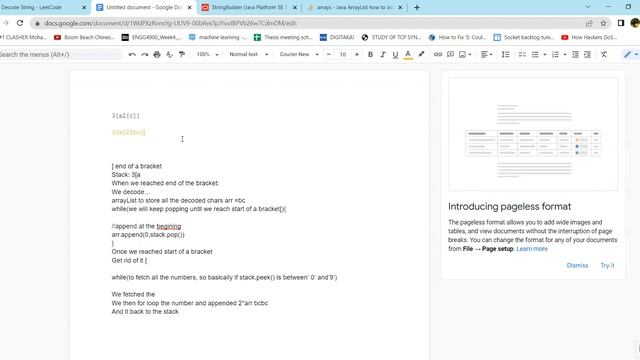
Task: Click the misspelled word begining
Action: tap(169, 226)
